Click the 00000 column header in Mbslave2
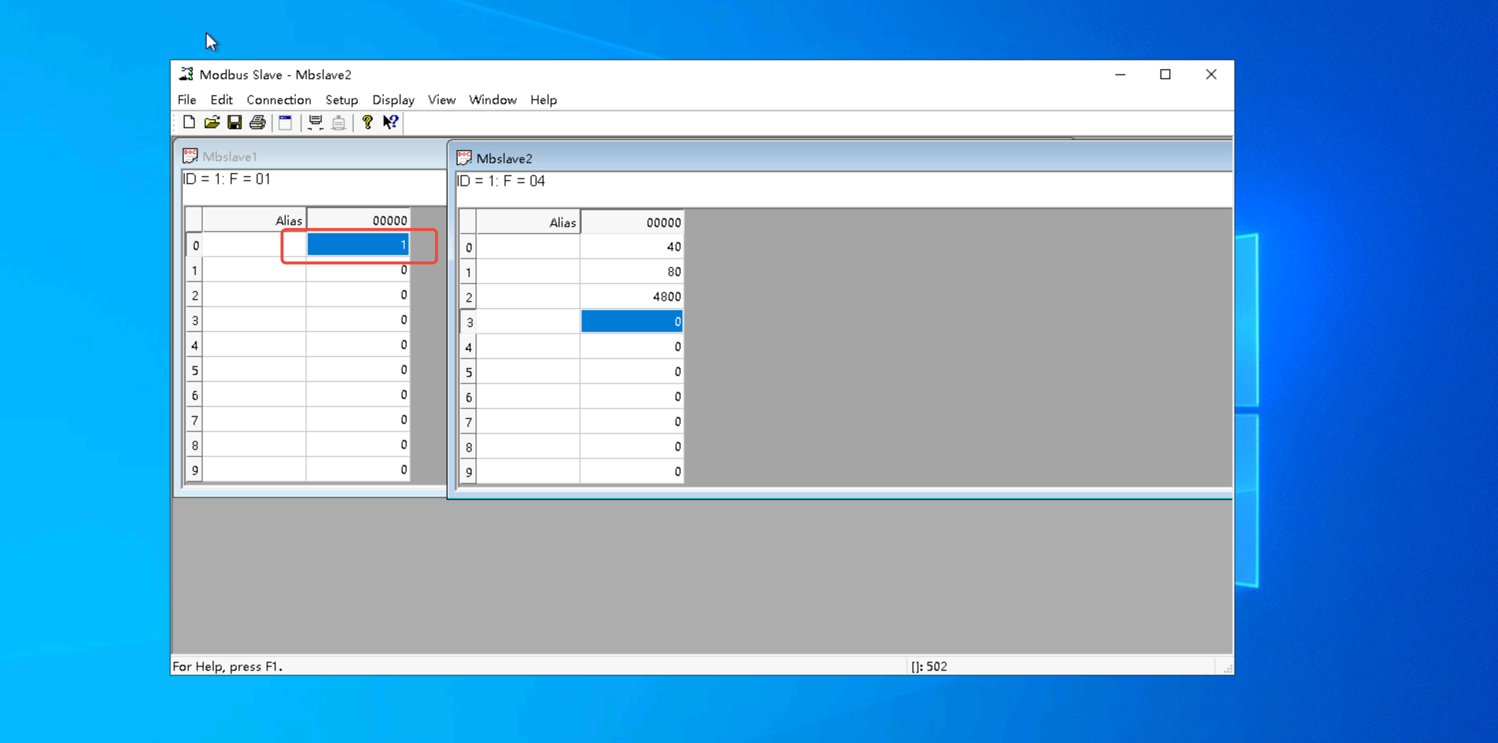Viewport: 1498px width, 743px height. coord(632,222)
